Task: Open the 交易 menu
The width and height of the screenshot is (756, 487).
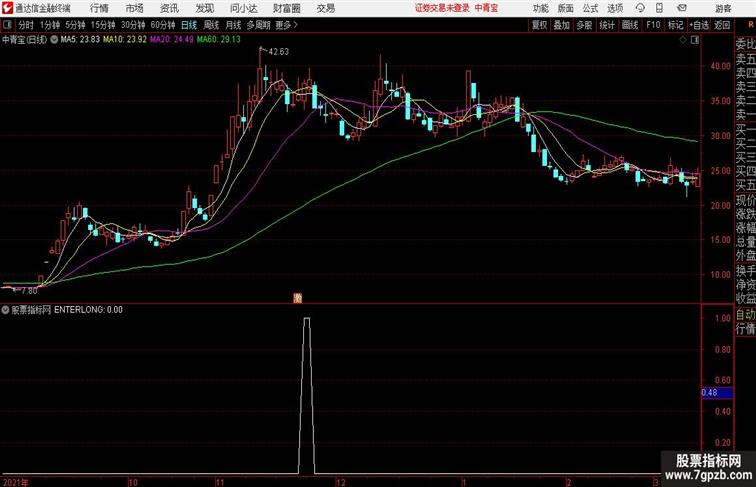Action: click(326, 8)
